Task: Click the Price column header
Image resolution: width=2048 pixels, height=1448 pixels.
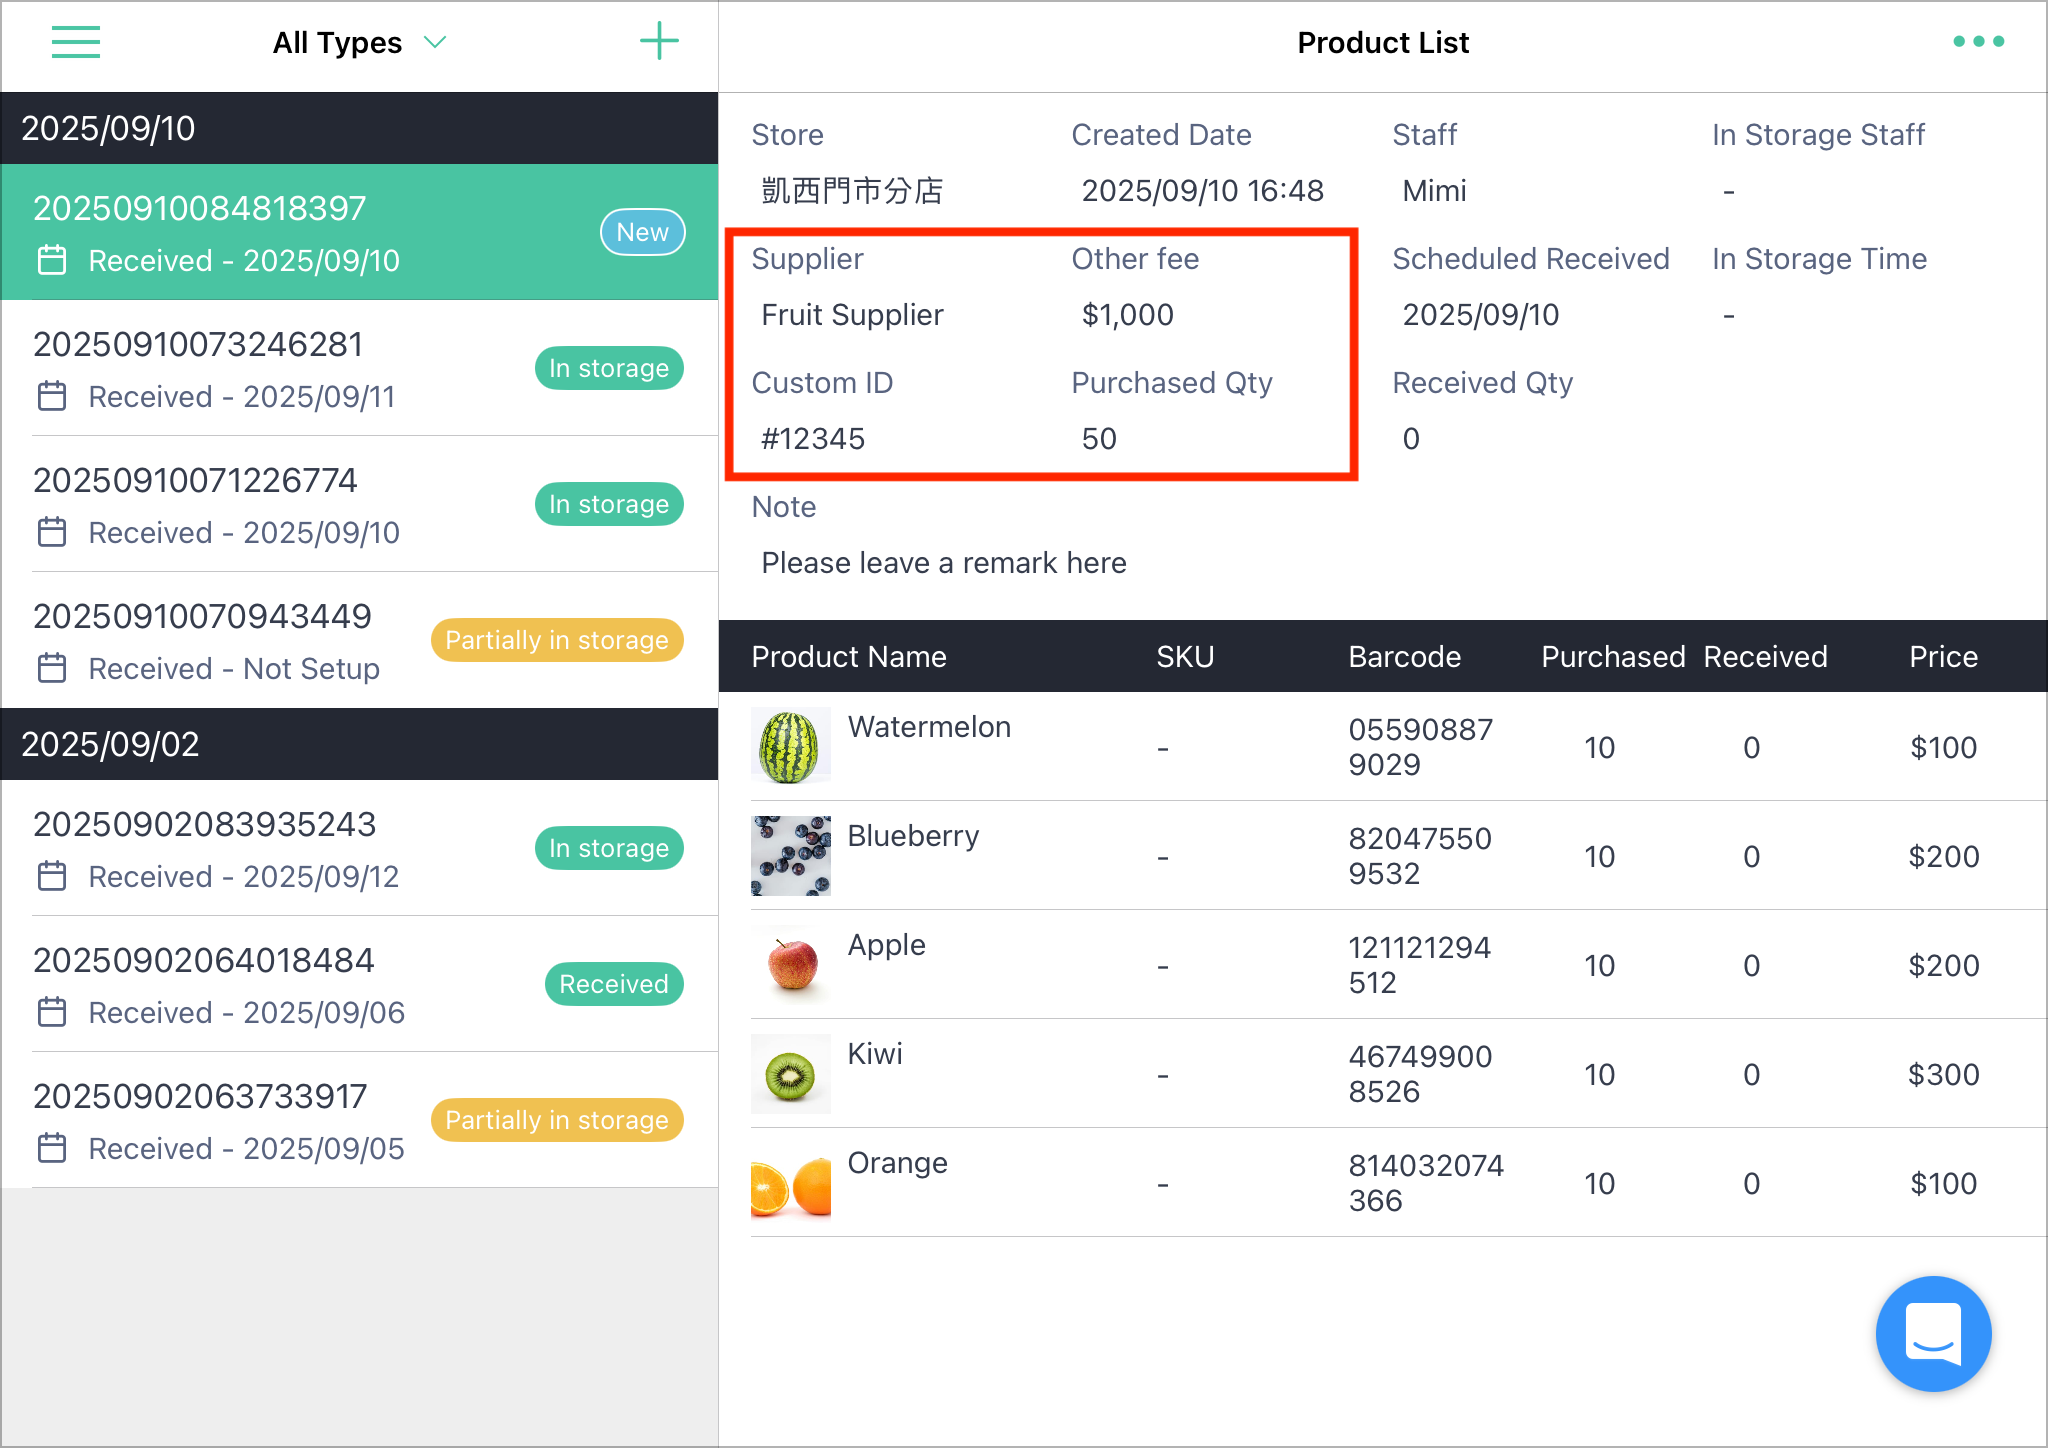Action: pyautogui.click(x=1943, y=657)
